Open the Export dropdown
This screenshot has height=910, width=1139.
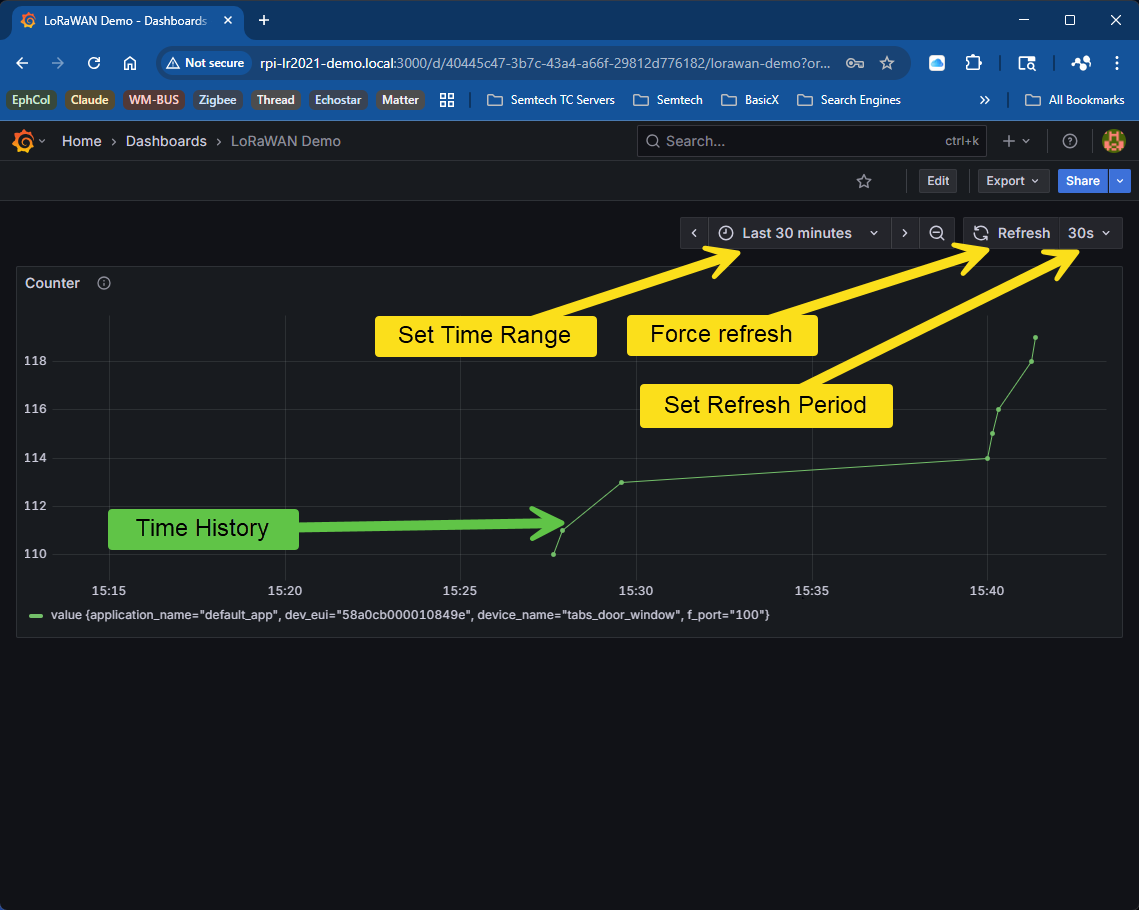point(1013,181)
